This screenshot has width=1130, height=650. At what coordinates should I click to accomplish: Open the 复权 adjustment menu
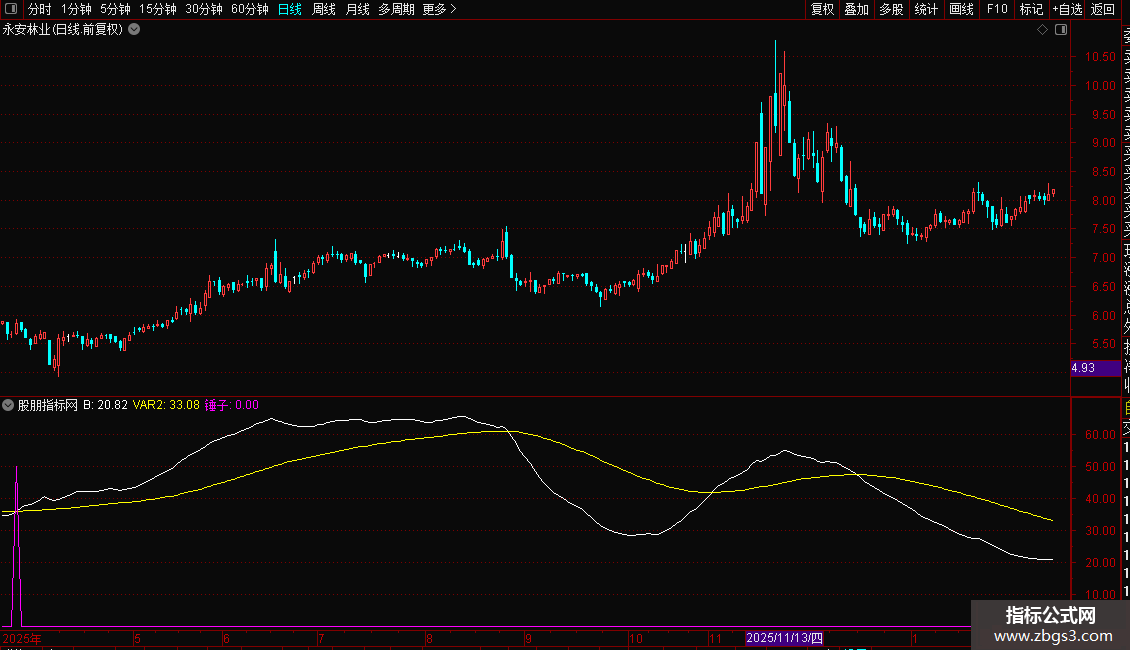(822, 9)
